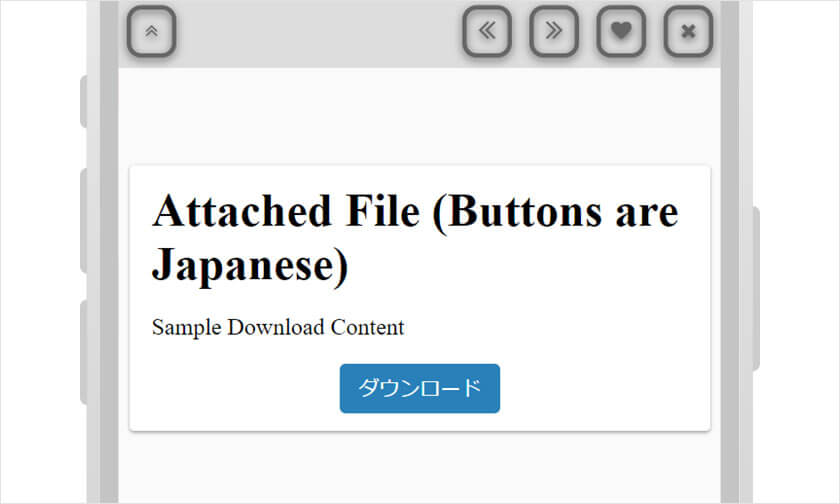840x504 pixels.
Task: Close the viewer with the X icon
Action: (688, 32)
